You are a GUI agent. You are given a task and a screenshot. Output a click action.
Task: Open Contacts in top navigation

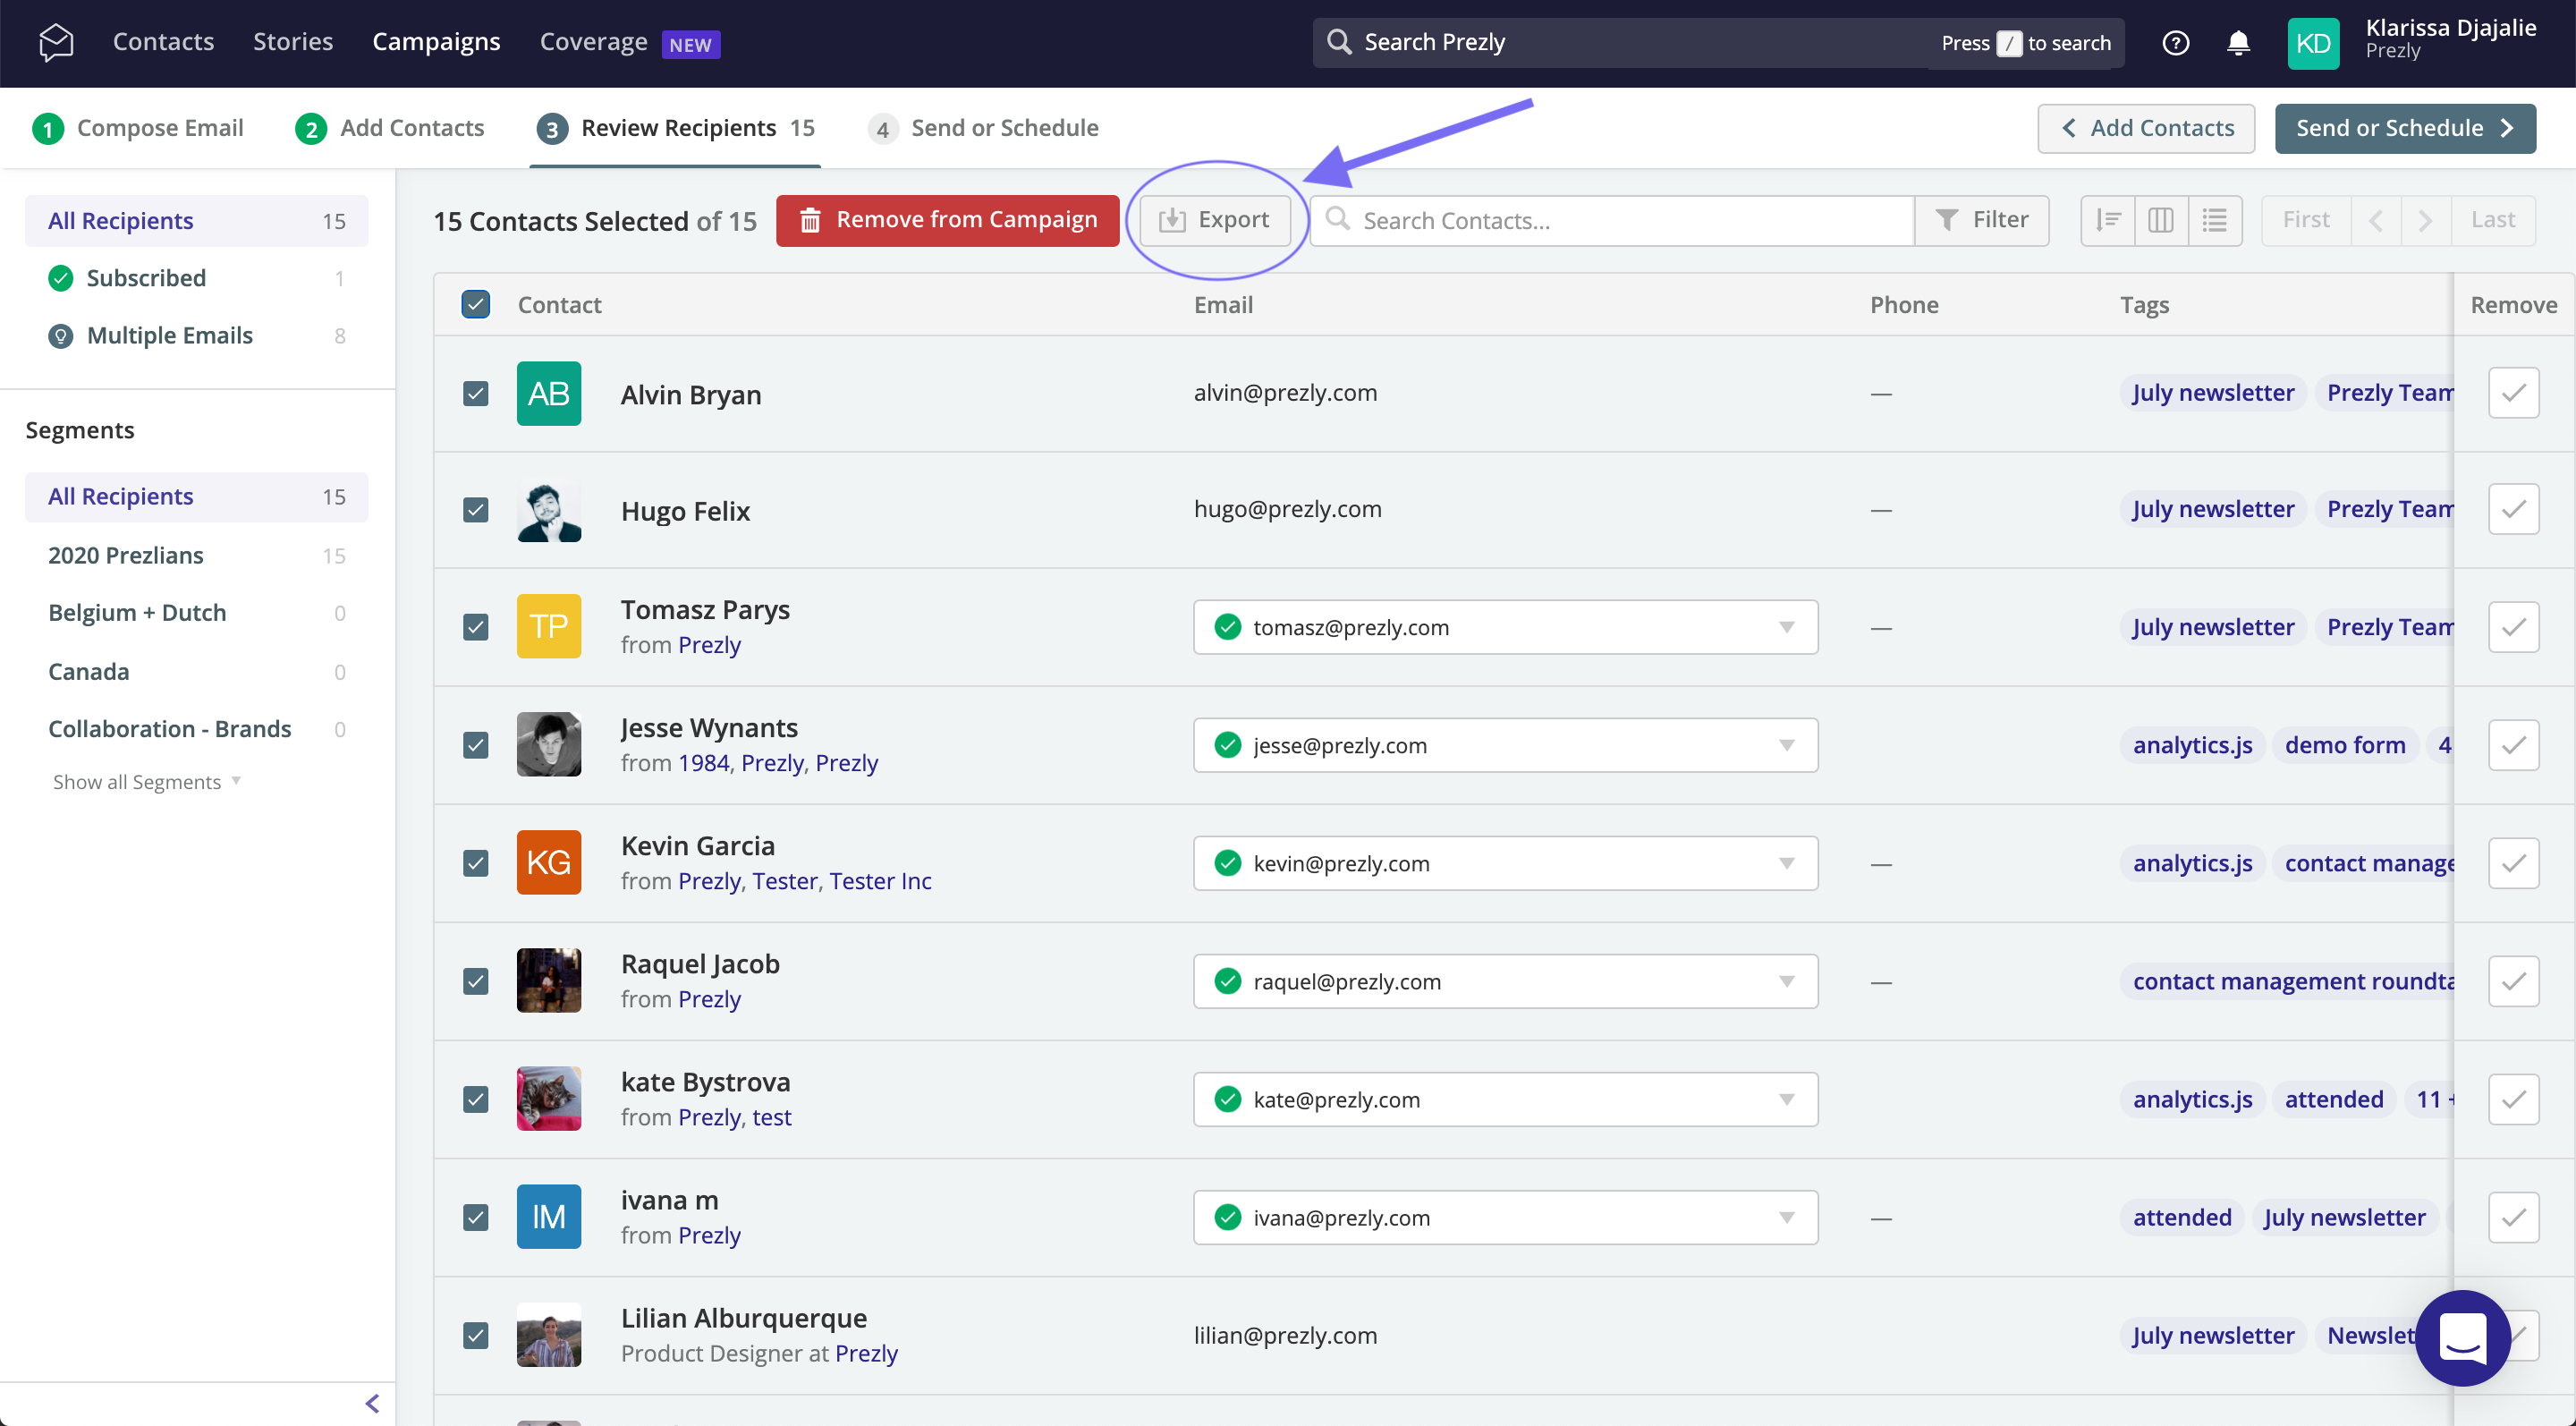(163, 42)
